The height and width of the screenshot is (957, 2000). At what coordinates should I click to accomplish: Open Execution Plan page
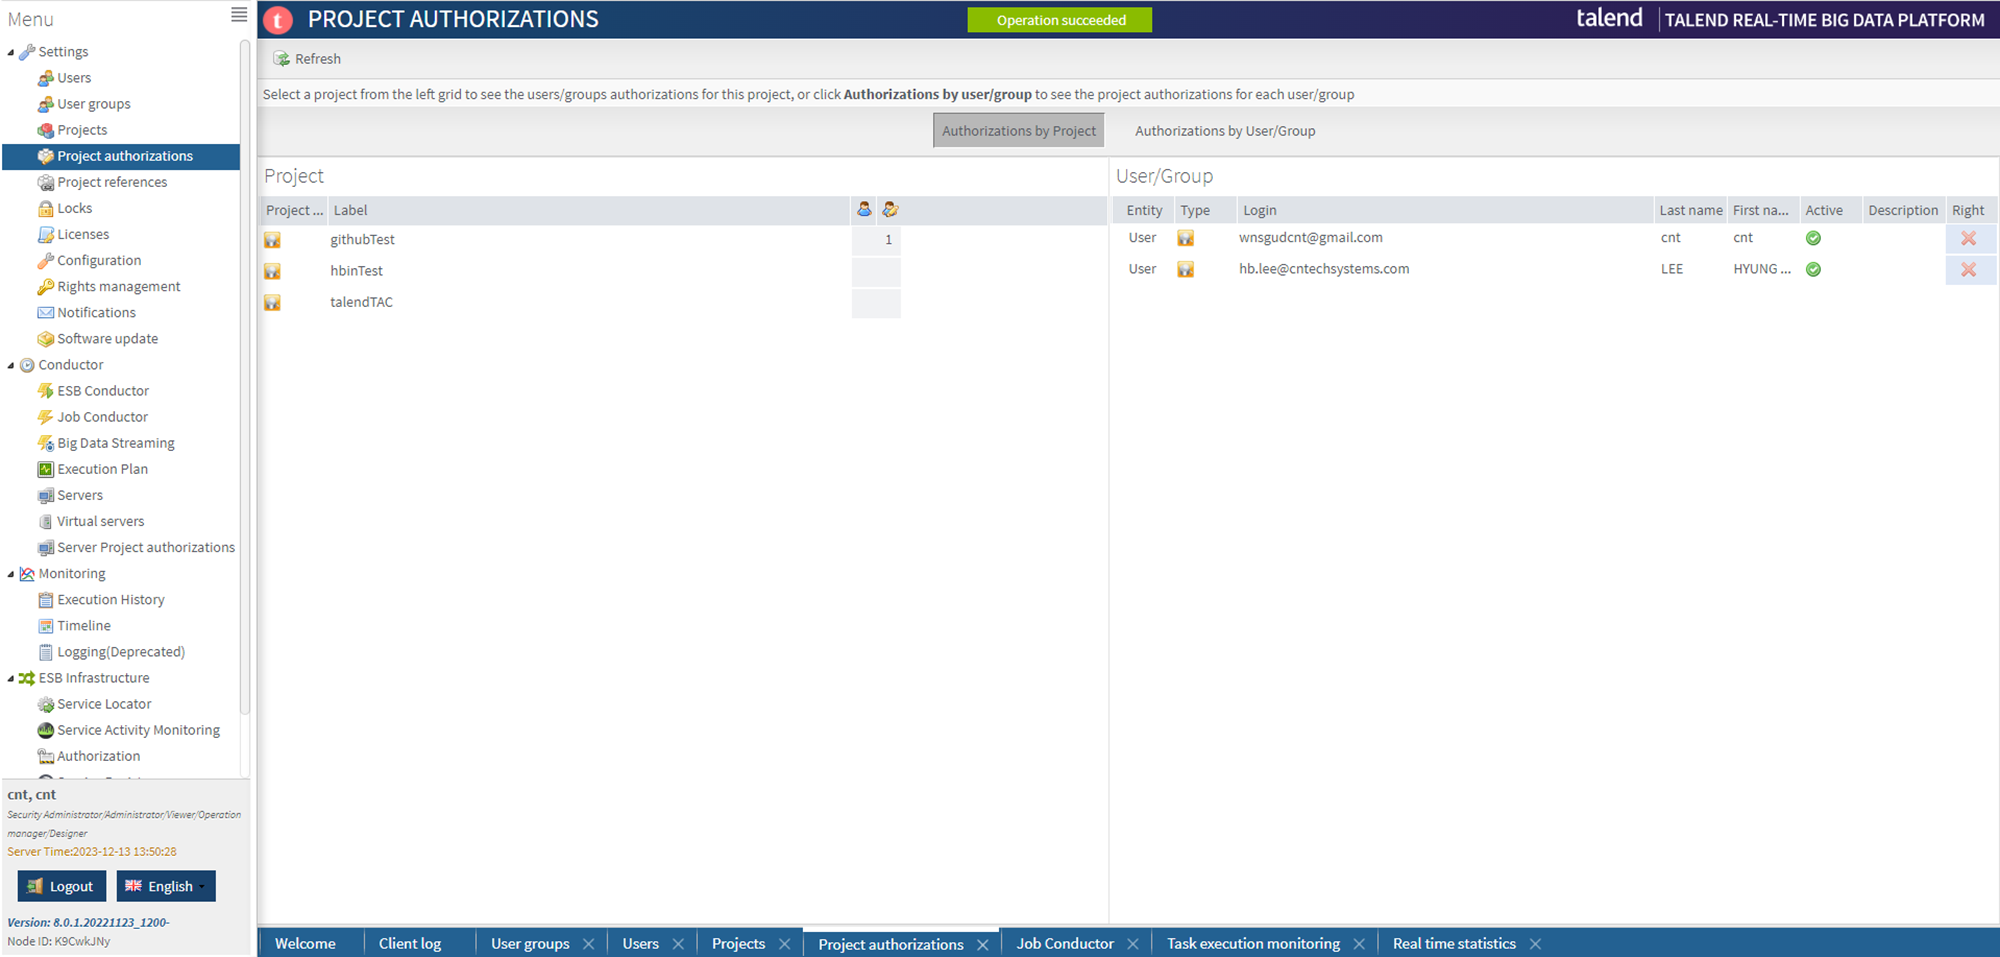pos(102,469)
